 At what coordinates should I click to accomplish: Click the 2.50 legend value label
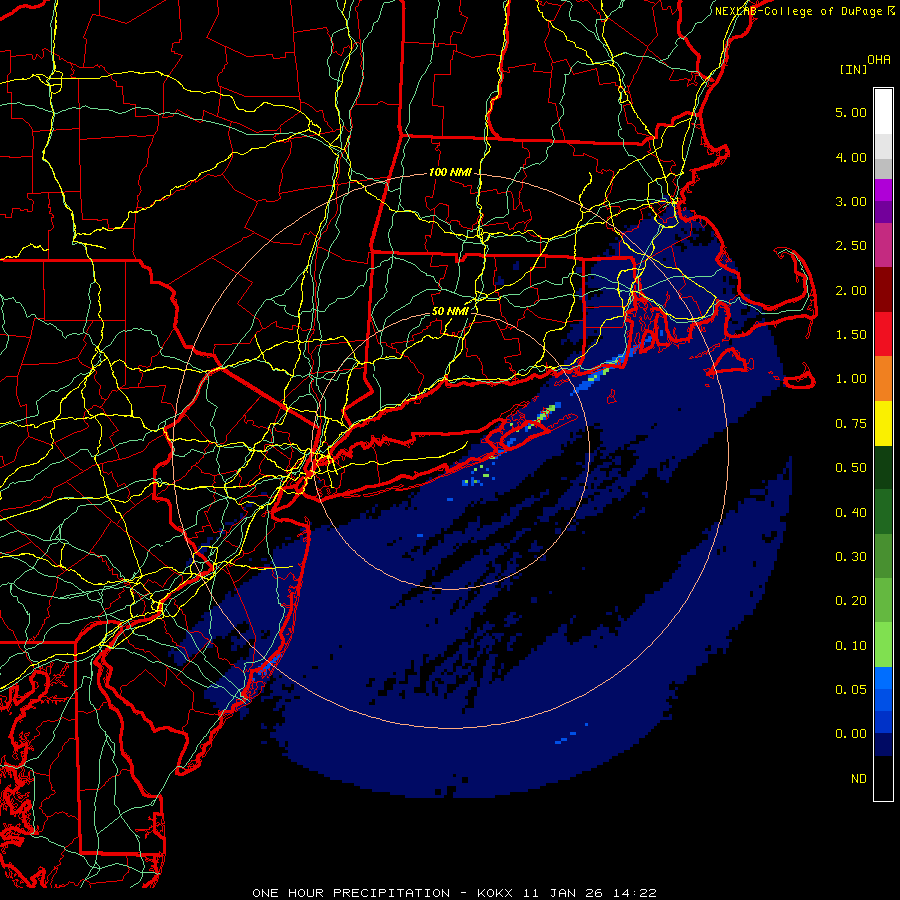tap(851, 246)
